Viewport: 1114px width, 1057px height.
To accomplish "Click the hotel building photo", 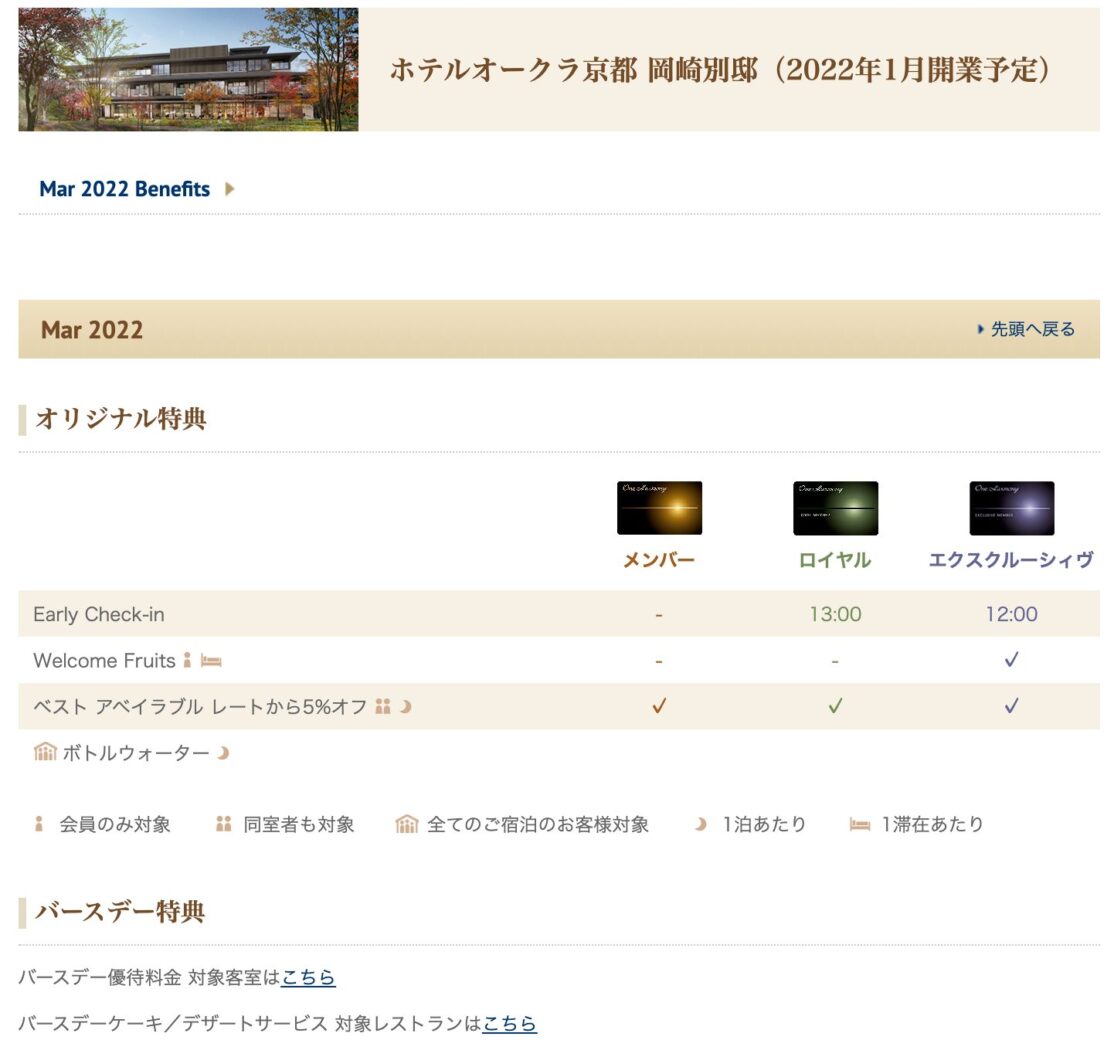I will point(188,70).
